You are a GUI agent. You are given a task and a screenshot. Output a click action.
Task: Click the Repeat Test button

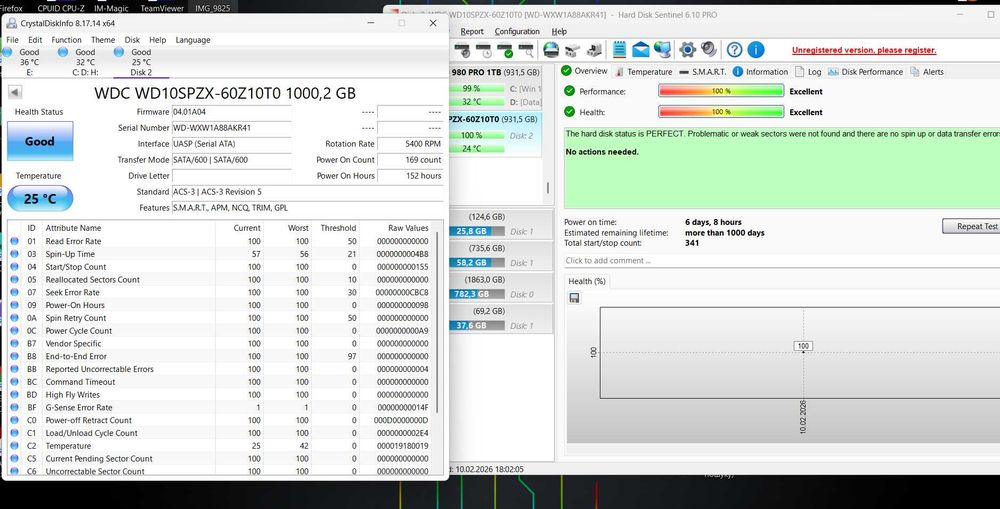coord(973,226)
